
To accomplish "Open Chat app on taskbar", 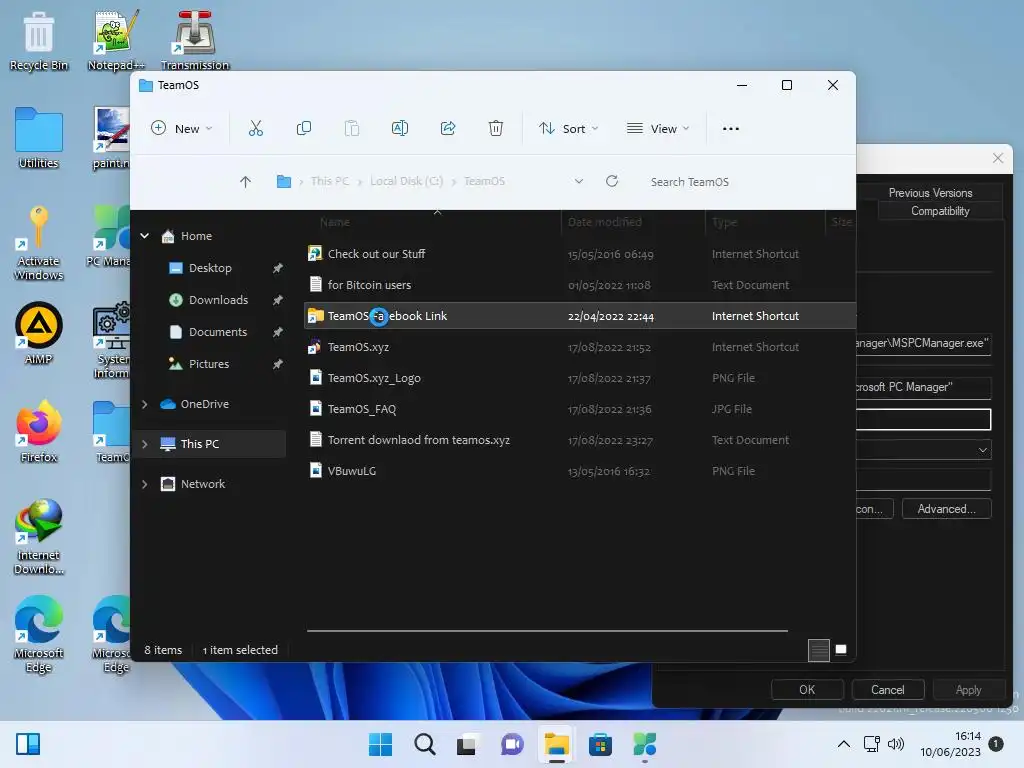I will click(512, 744).
